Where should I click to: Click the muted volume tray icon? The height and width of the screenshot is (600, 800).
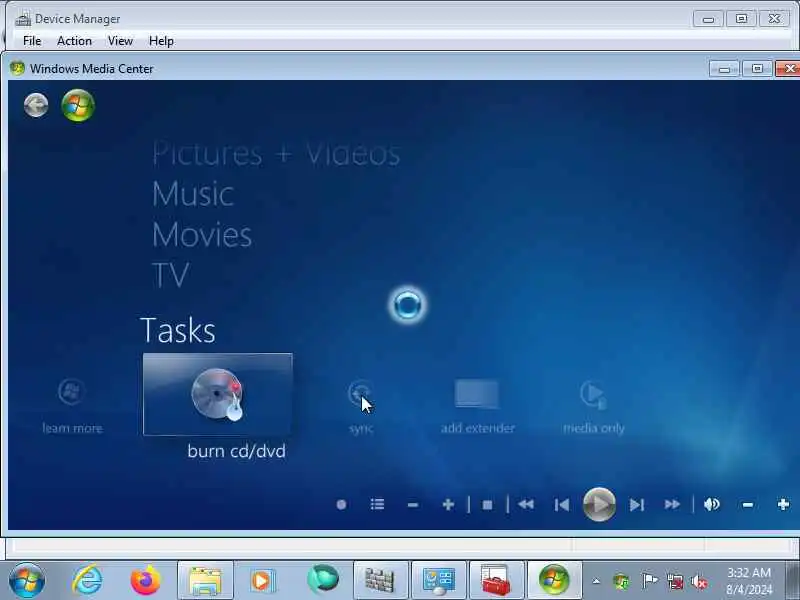pos(698,581)
